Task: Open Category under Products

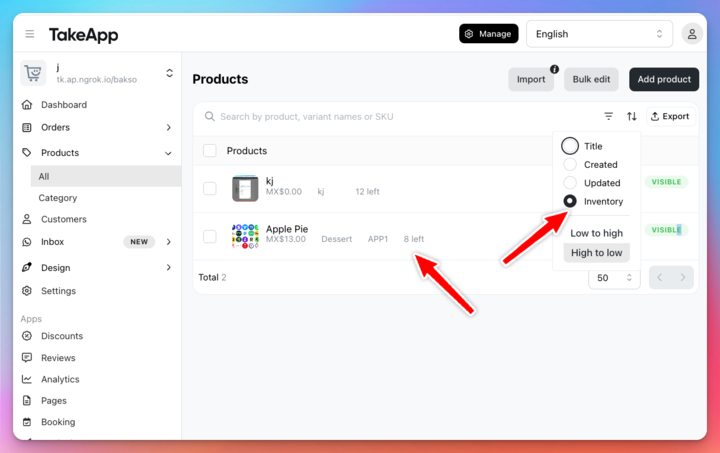Action: [x=58, y=198]
